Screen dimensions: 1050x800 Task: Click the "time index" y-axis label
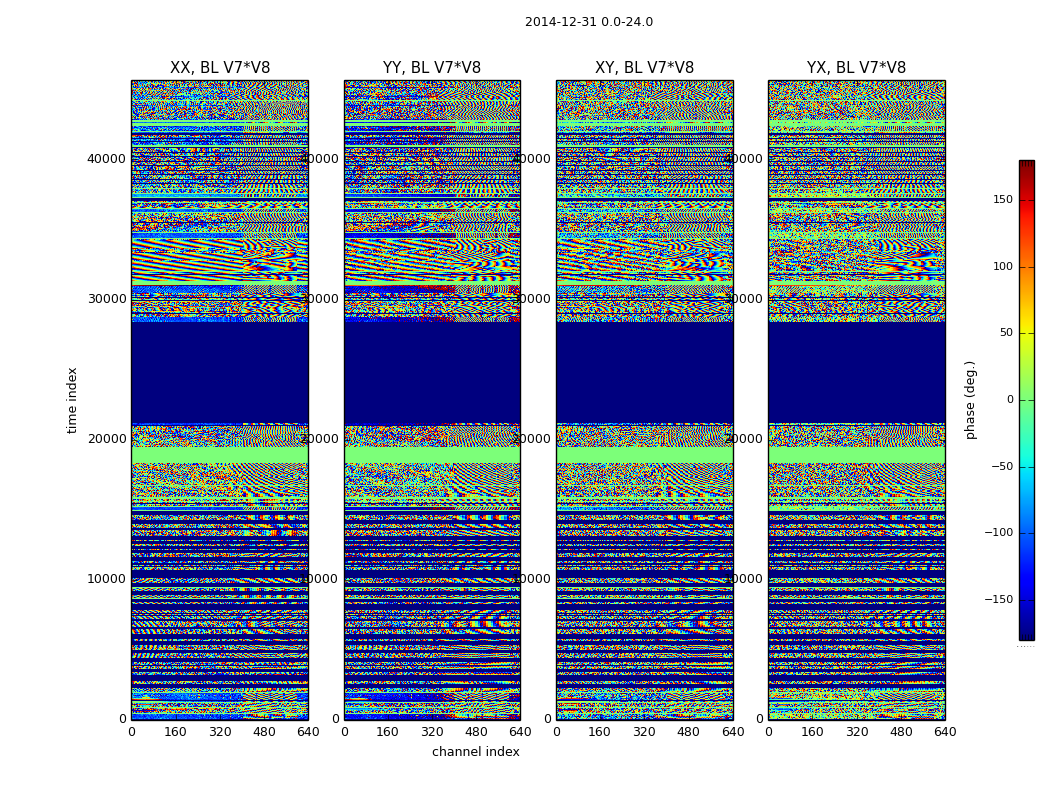click(72, 400)
